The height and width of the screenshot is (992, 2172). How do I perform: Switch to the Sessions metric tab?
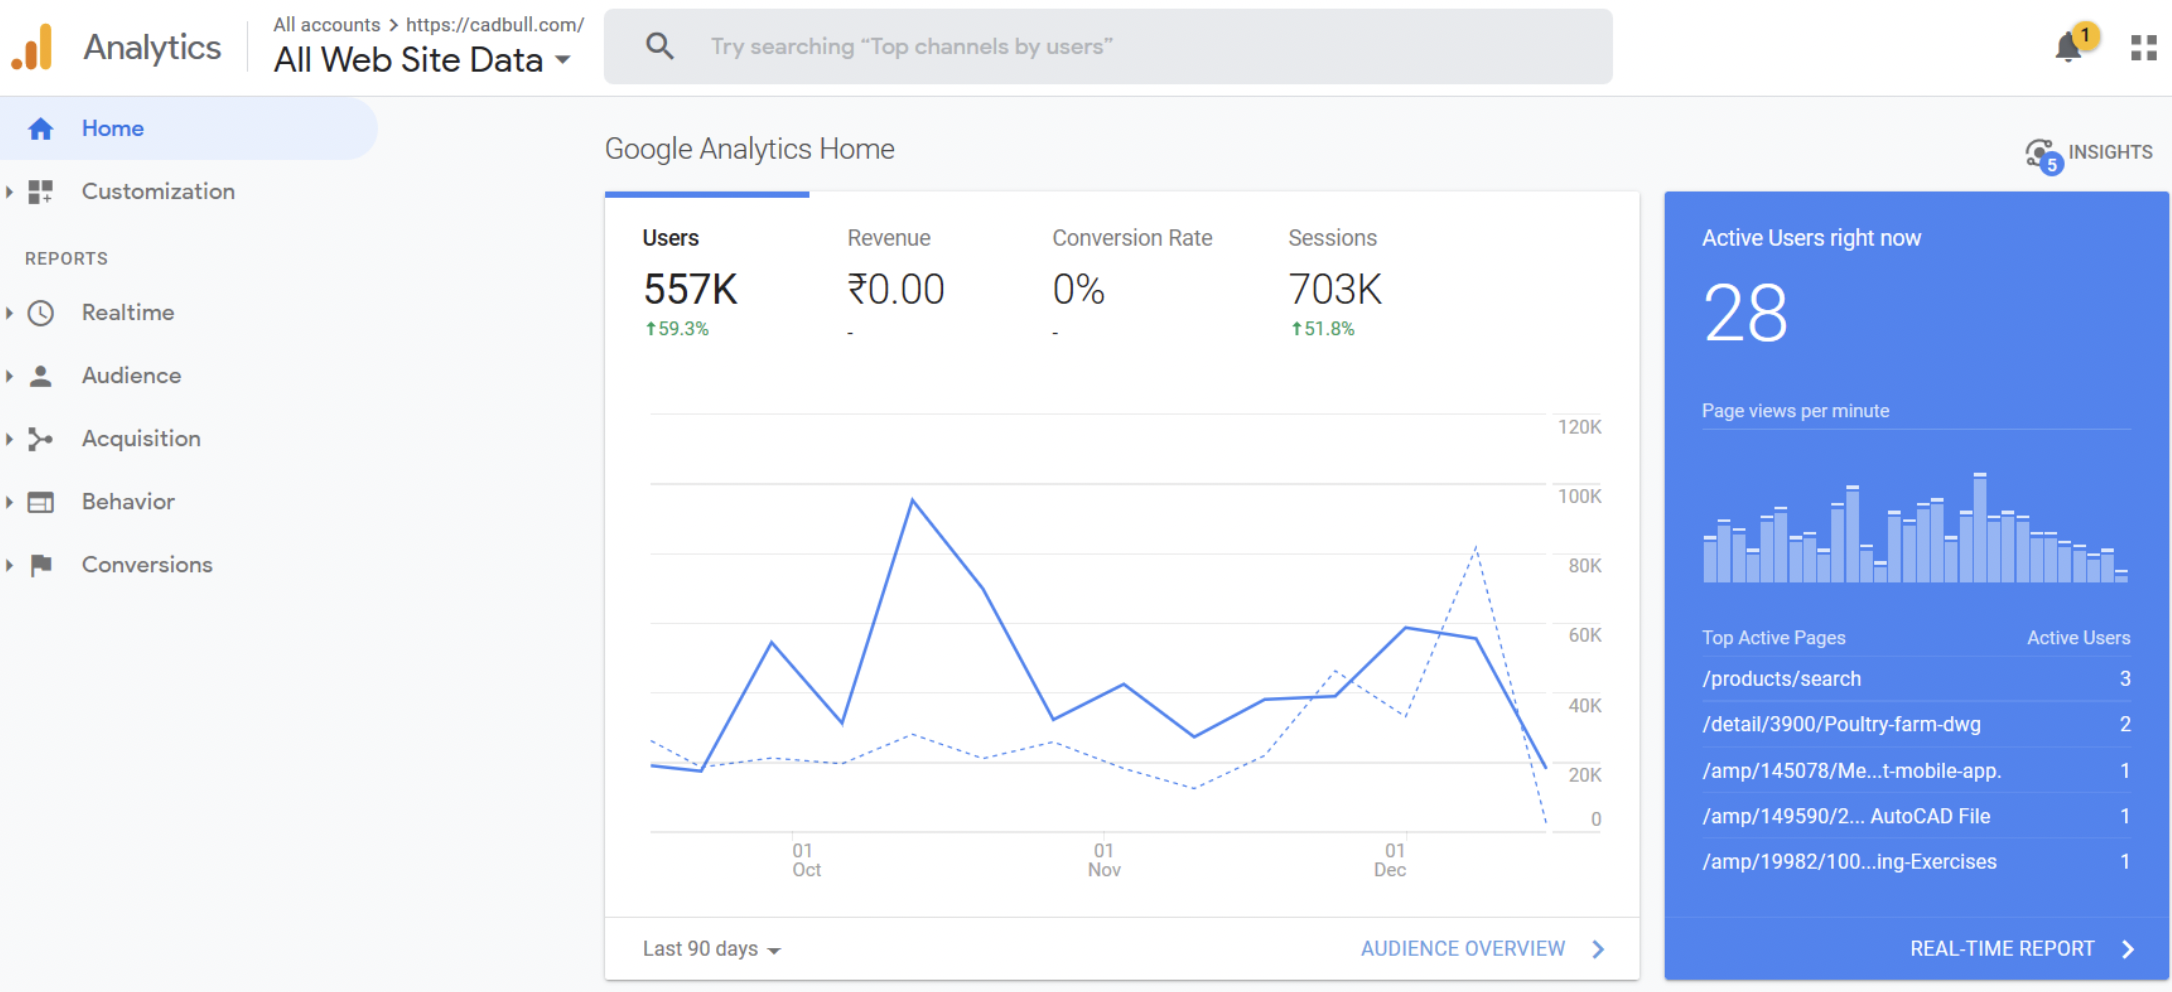(1332, 238)
